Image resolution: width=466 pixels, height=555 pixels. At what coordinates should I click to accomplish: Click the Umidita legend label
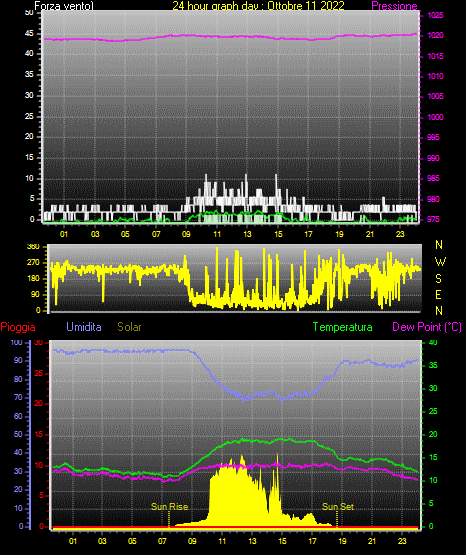pyautogui.click(x=84, y=327)
